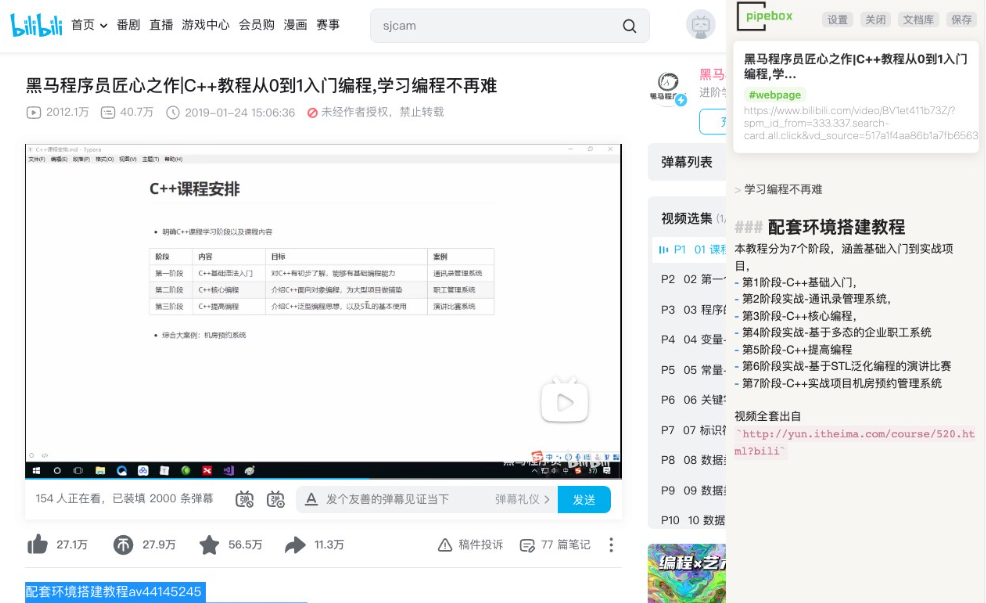Click the highlighted 配套环境搭建教程av44145245 text
Image resolution: width=986 pixels, height=603 pixels.
pyautogui.click(x=115, y=592)
